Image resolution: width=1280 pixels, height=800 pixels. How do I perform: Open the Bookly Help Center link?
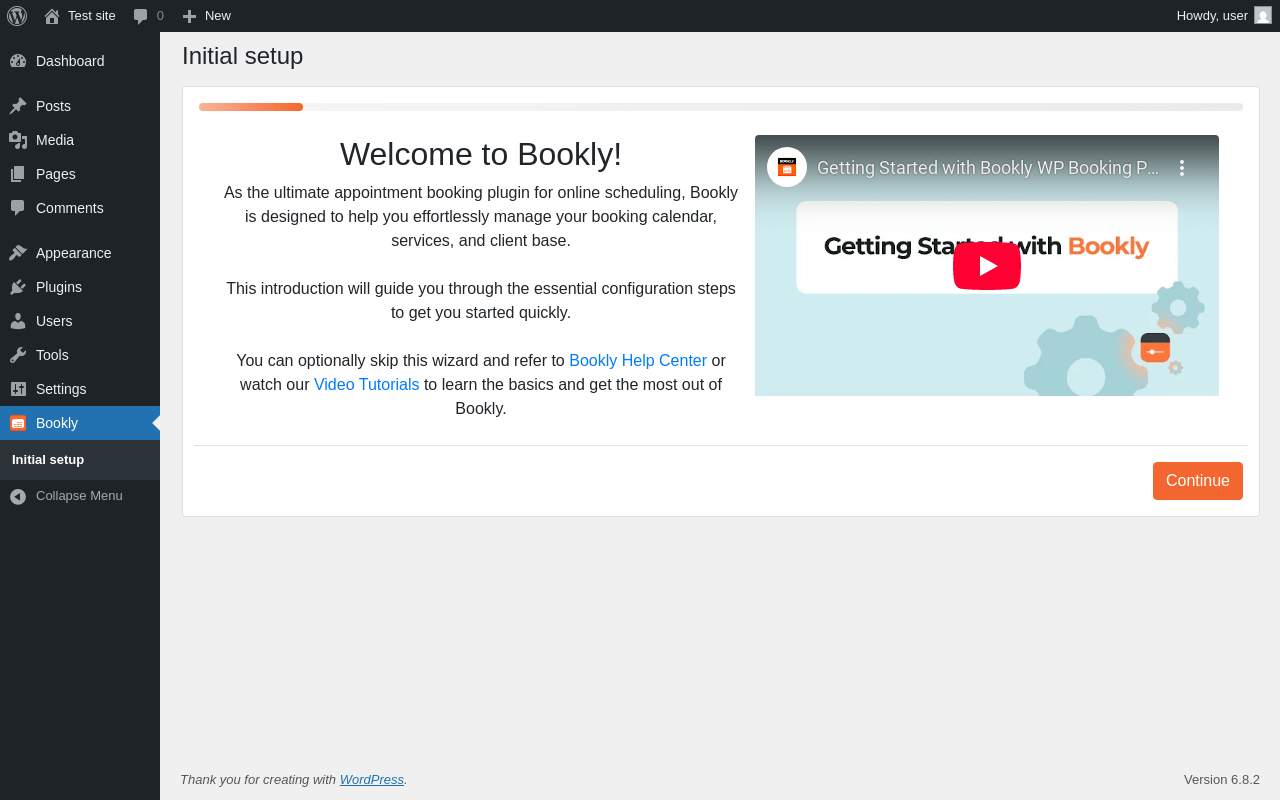click(x=638, y=360)
